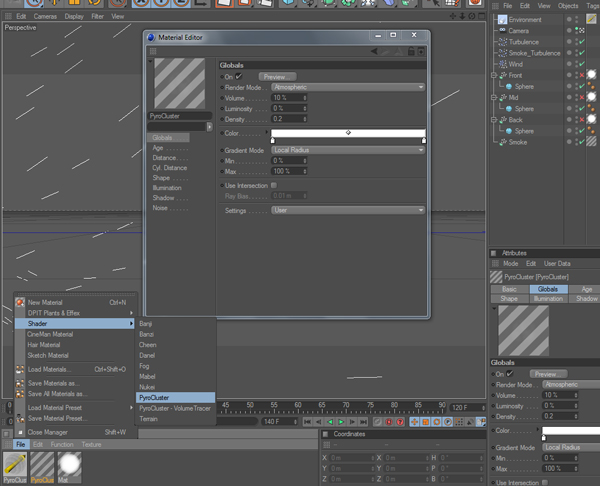Click the lock icon in Material Editor
The width and height of the screenshot is (600, 486).
[x=409, y=51]
